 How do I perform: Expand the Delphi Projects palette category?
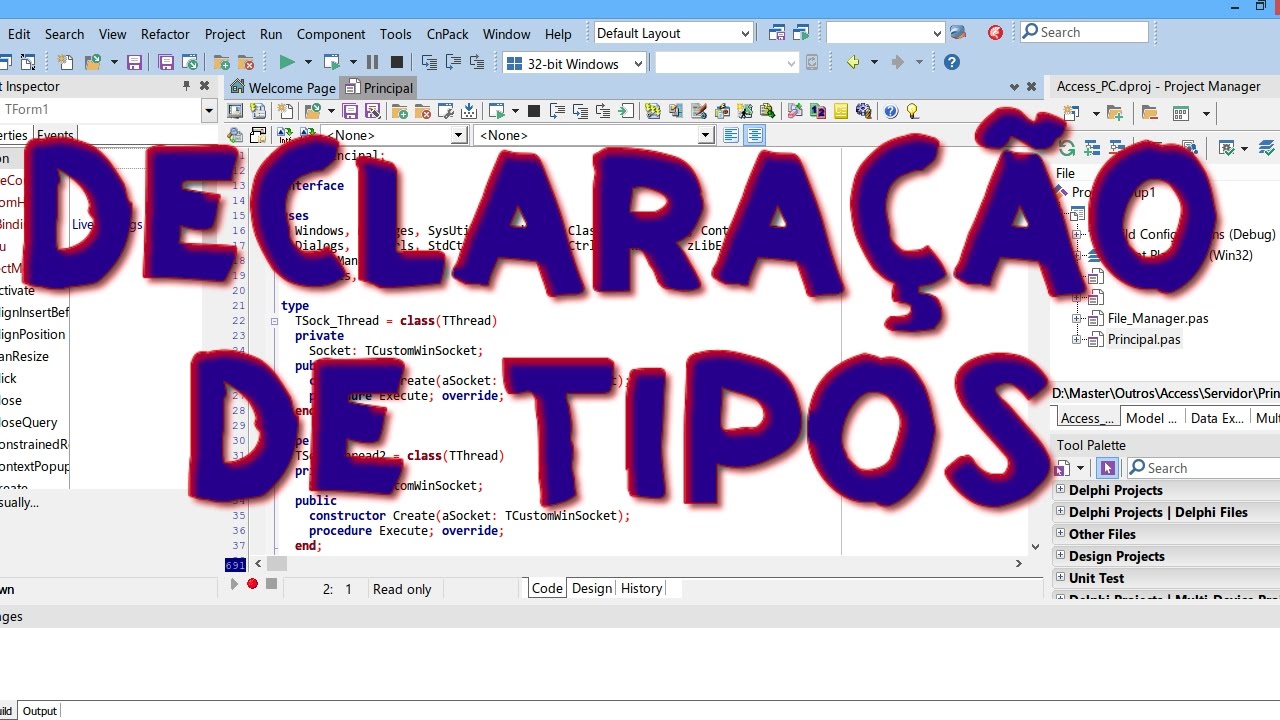coord(1061,490)
